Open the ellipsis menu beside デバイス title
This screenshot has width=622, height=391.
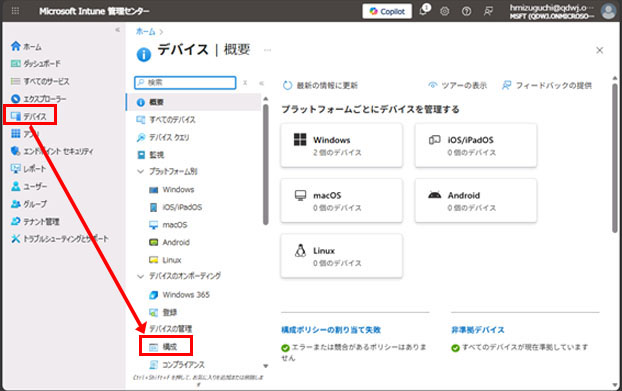coord(267,50)
